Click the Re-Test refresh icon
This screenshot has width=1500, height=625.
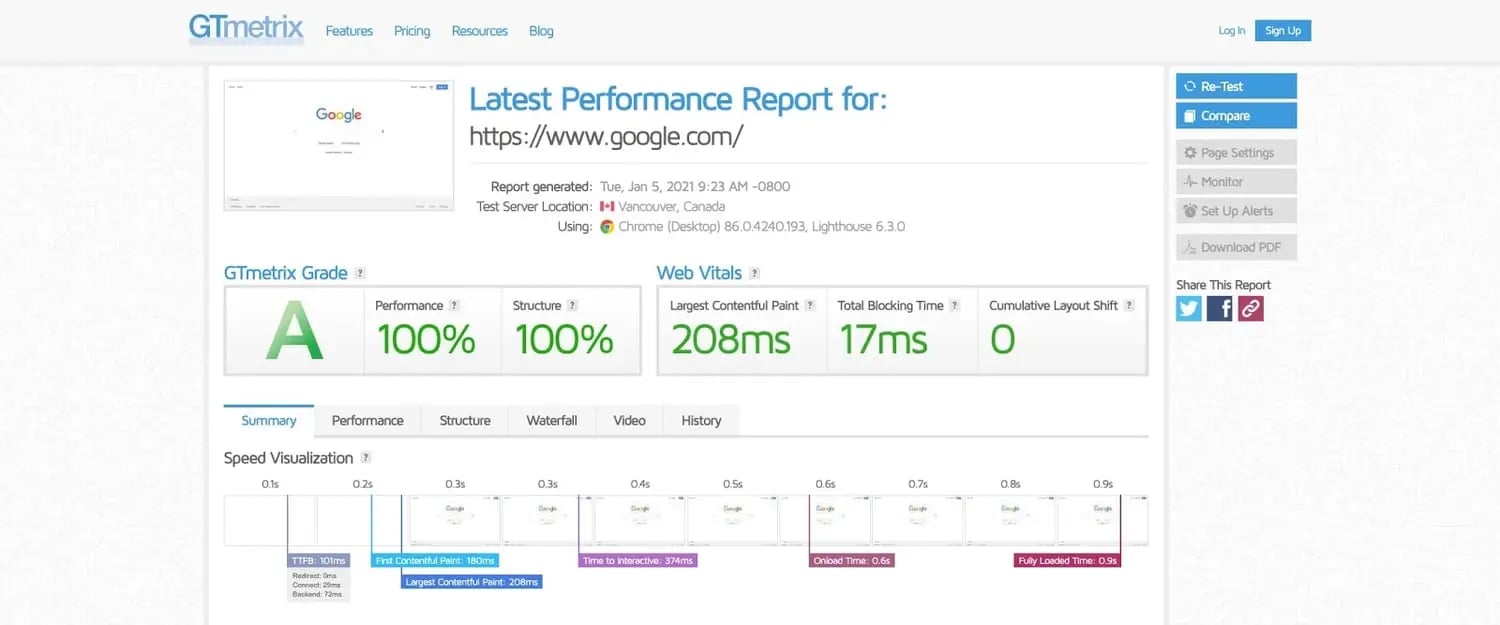pos(1190,86)
